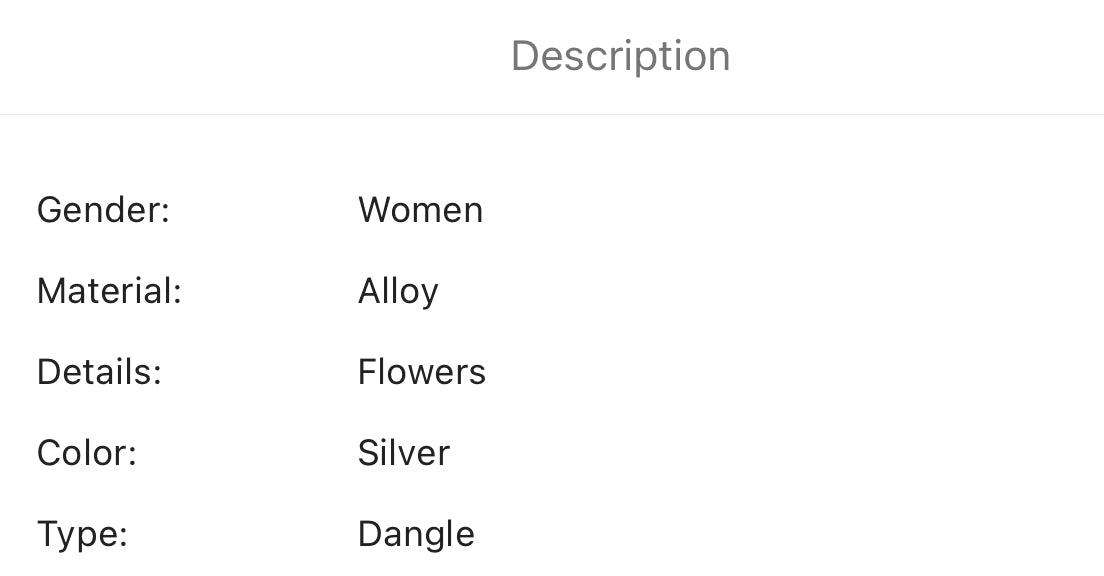Click the letter 'W' in Women
Screen dimensions: 1104x576
pos(377,210)
